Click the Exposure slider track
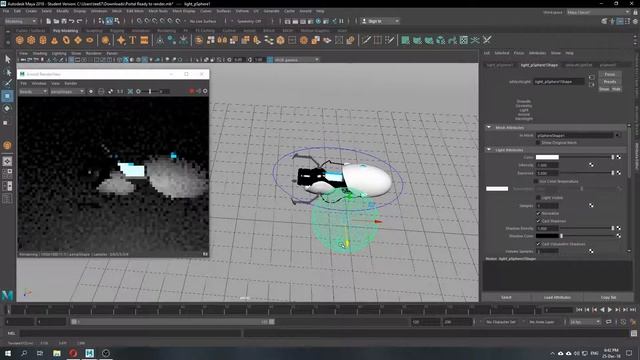Viewport: 640px width, 360px height. click(x=587, y=173)
